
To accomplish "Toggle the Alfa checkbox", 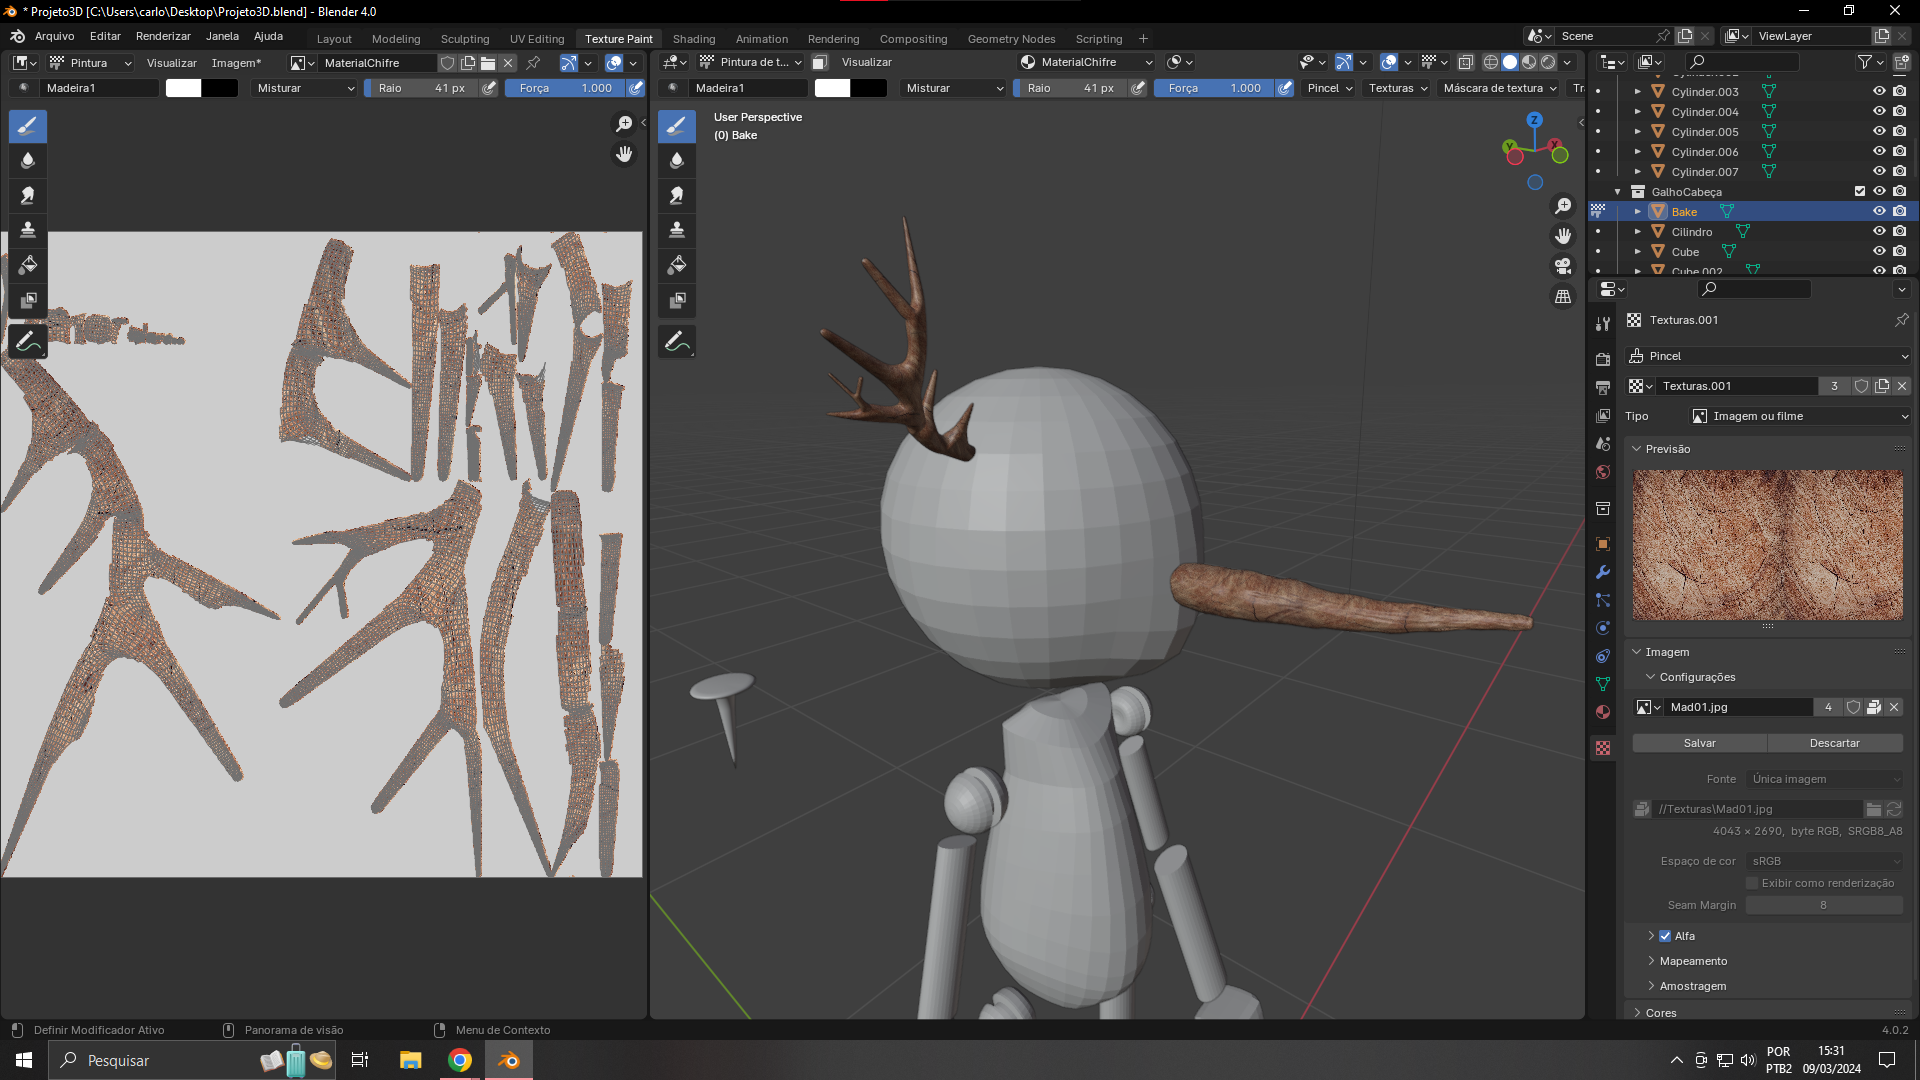I will (x=1665, y=936).
